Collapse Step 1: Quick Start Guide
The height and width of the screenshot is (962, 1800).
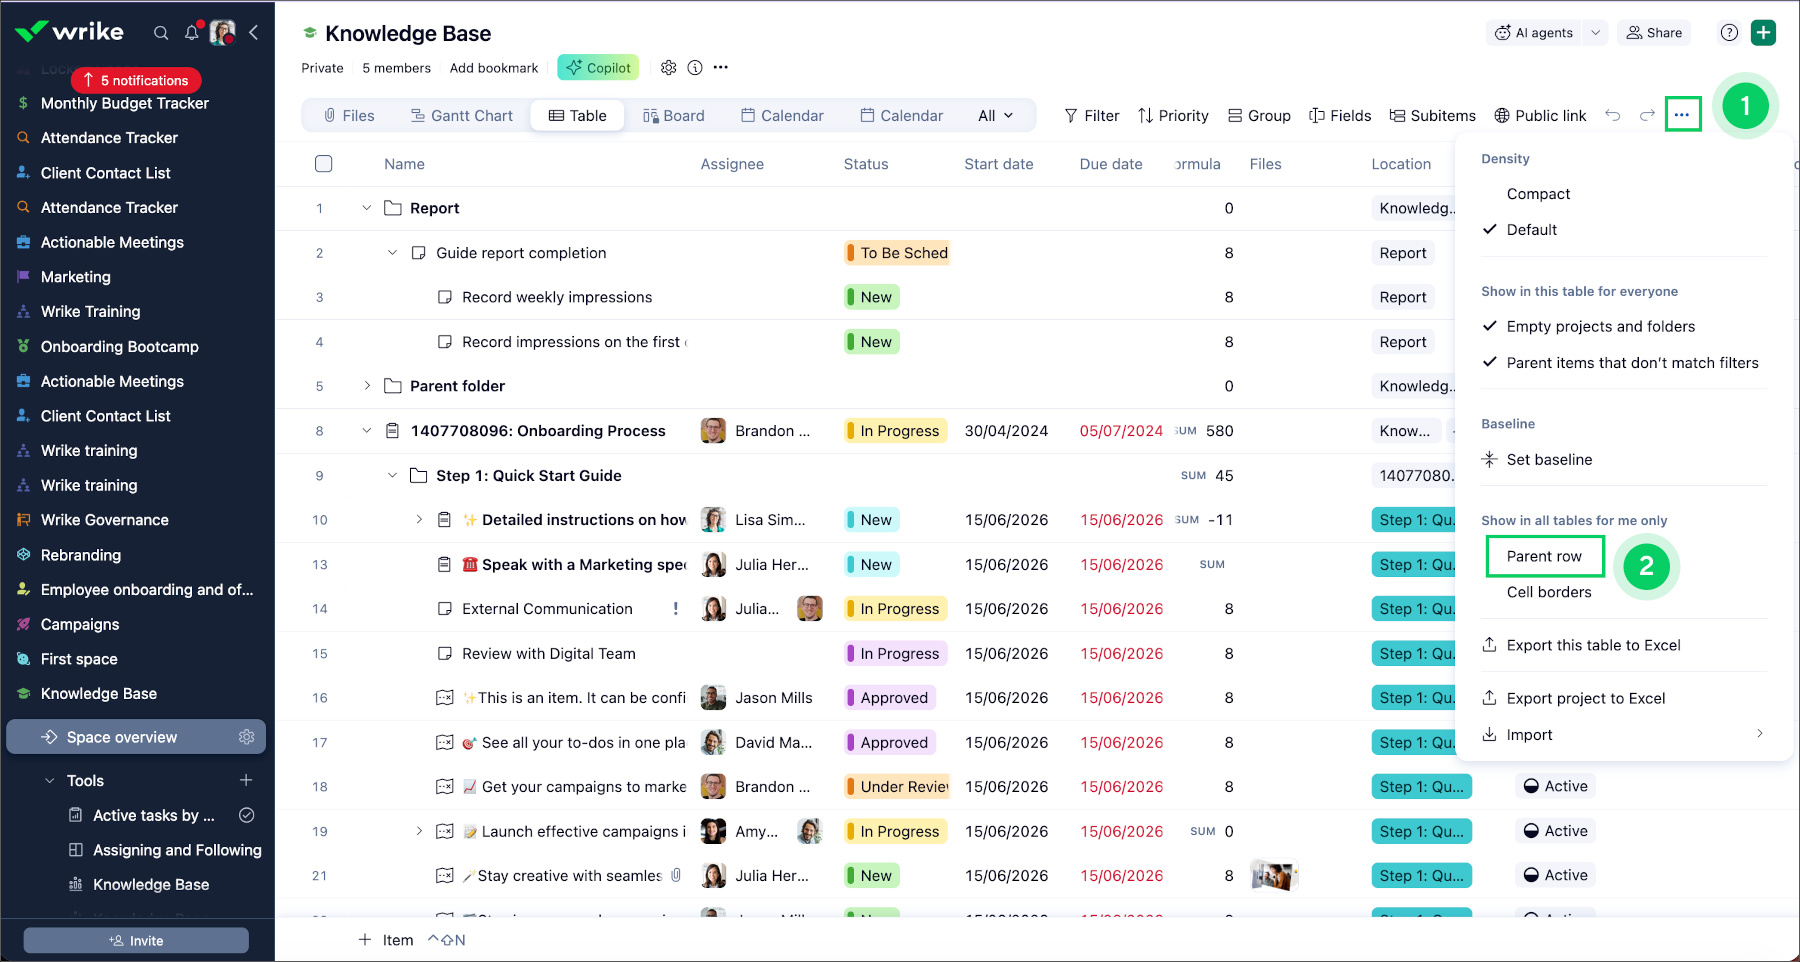393,475
